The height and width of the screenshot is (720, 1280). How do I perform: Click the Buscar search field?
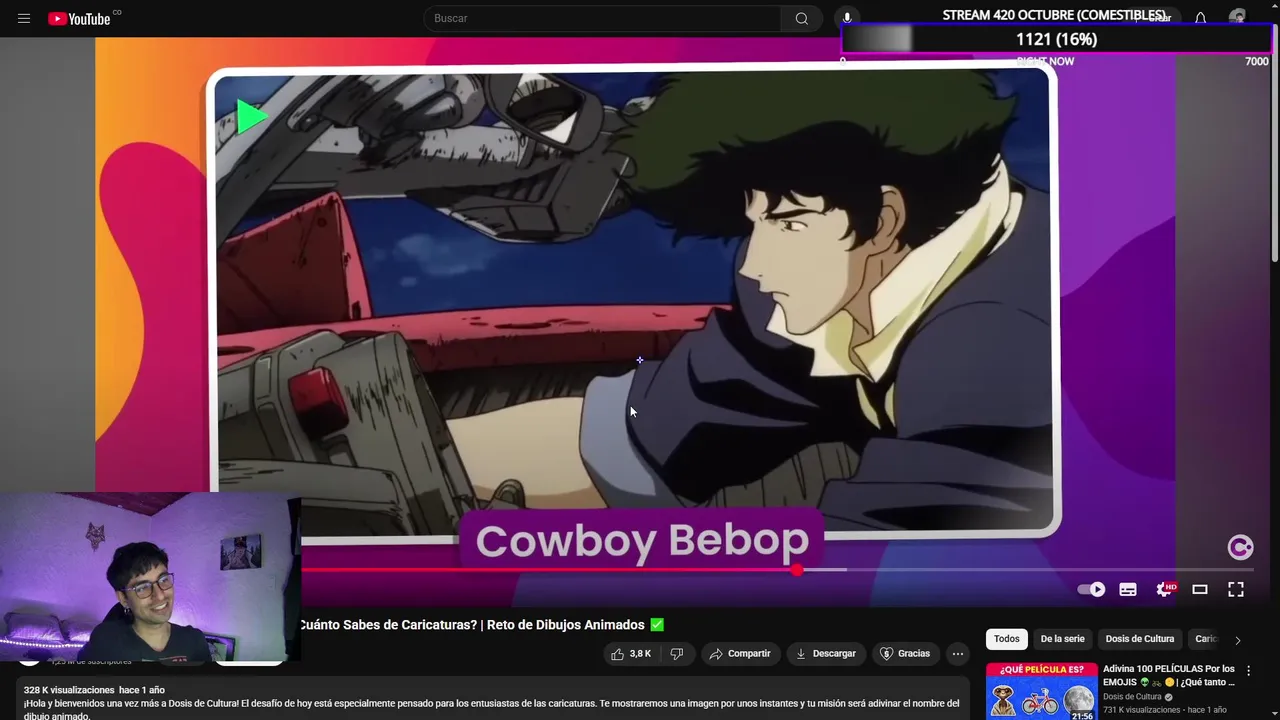click(x=603, y=18)
